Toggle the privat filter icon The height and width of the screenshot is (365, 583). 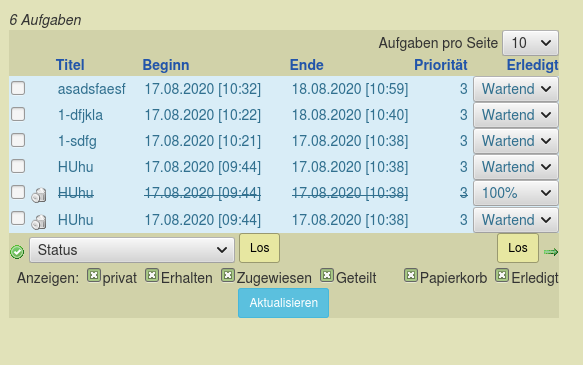[94, 276]
